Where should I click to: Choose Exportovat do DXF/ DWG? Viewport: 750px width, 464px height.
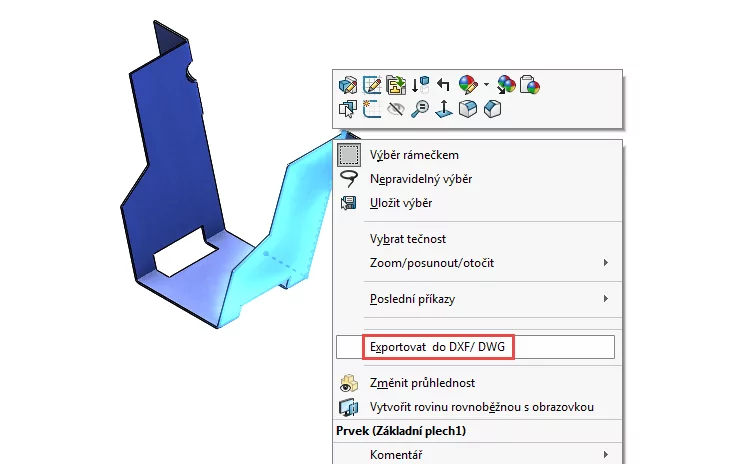(x=475, y=347)
